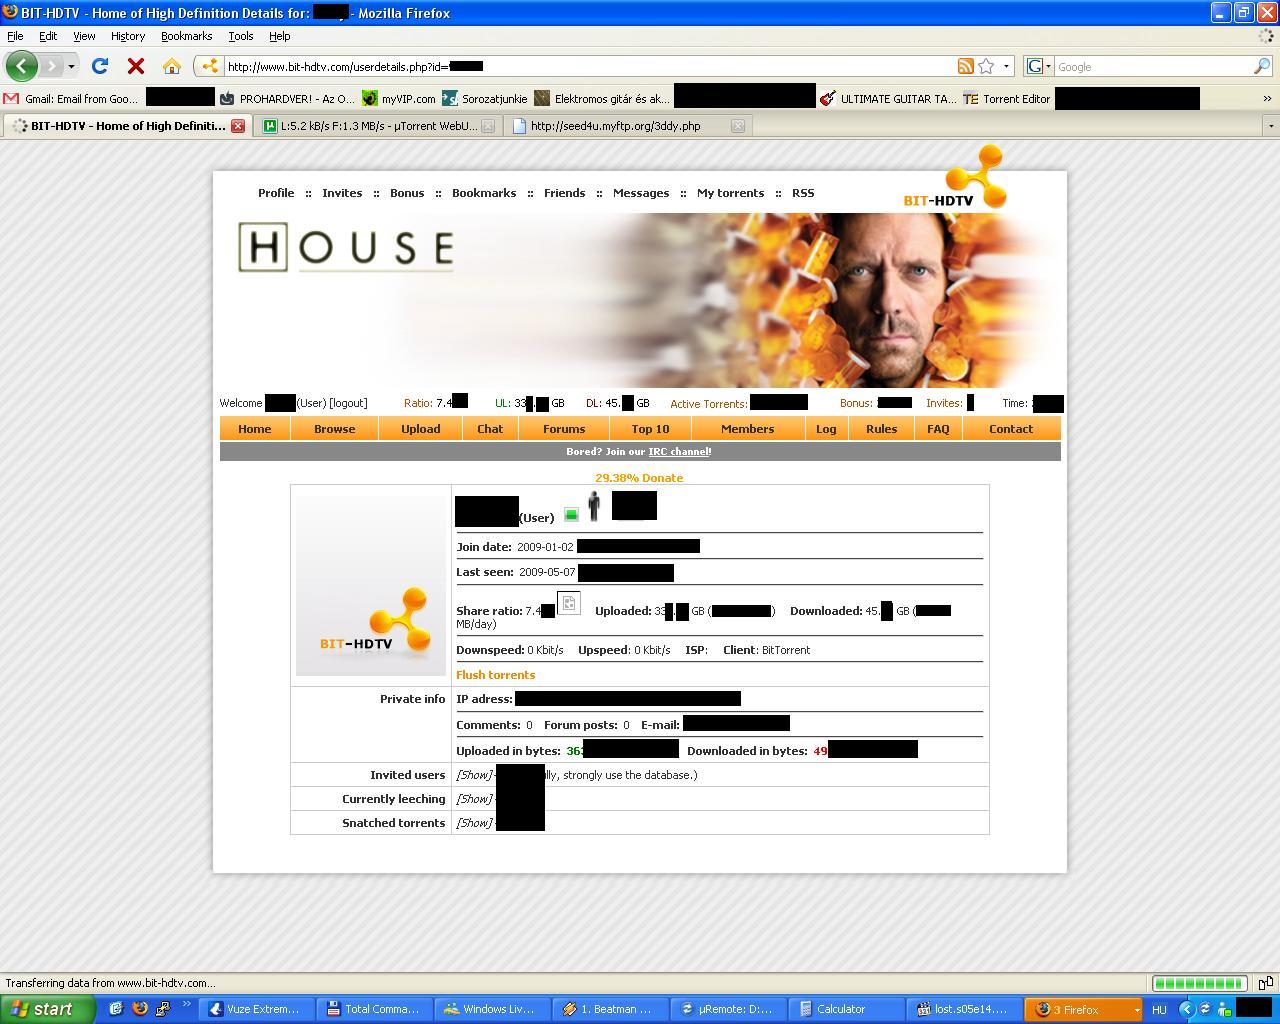Open the back/forward history dropdown arrow
Image resolution: width=1280 pixels, height=1024 pixels.
click(71, 66)
